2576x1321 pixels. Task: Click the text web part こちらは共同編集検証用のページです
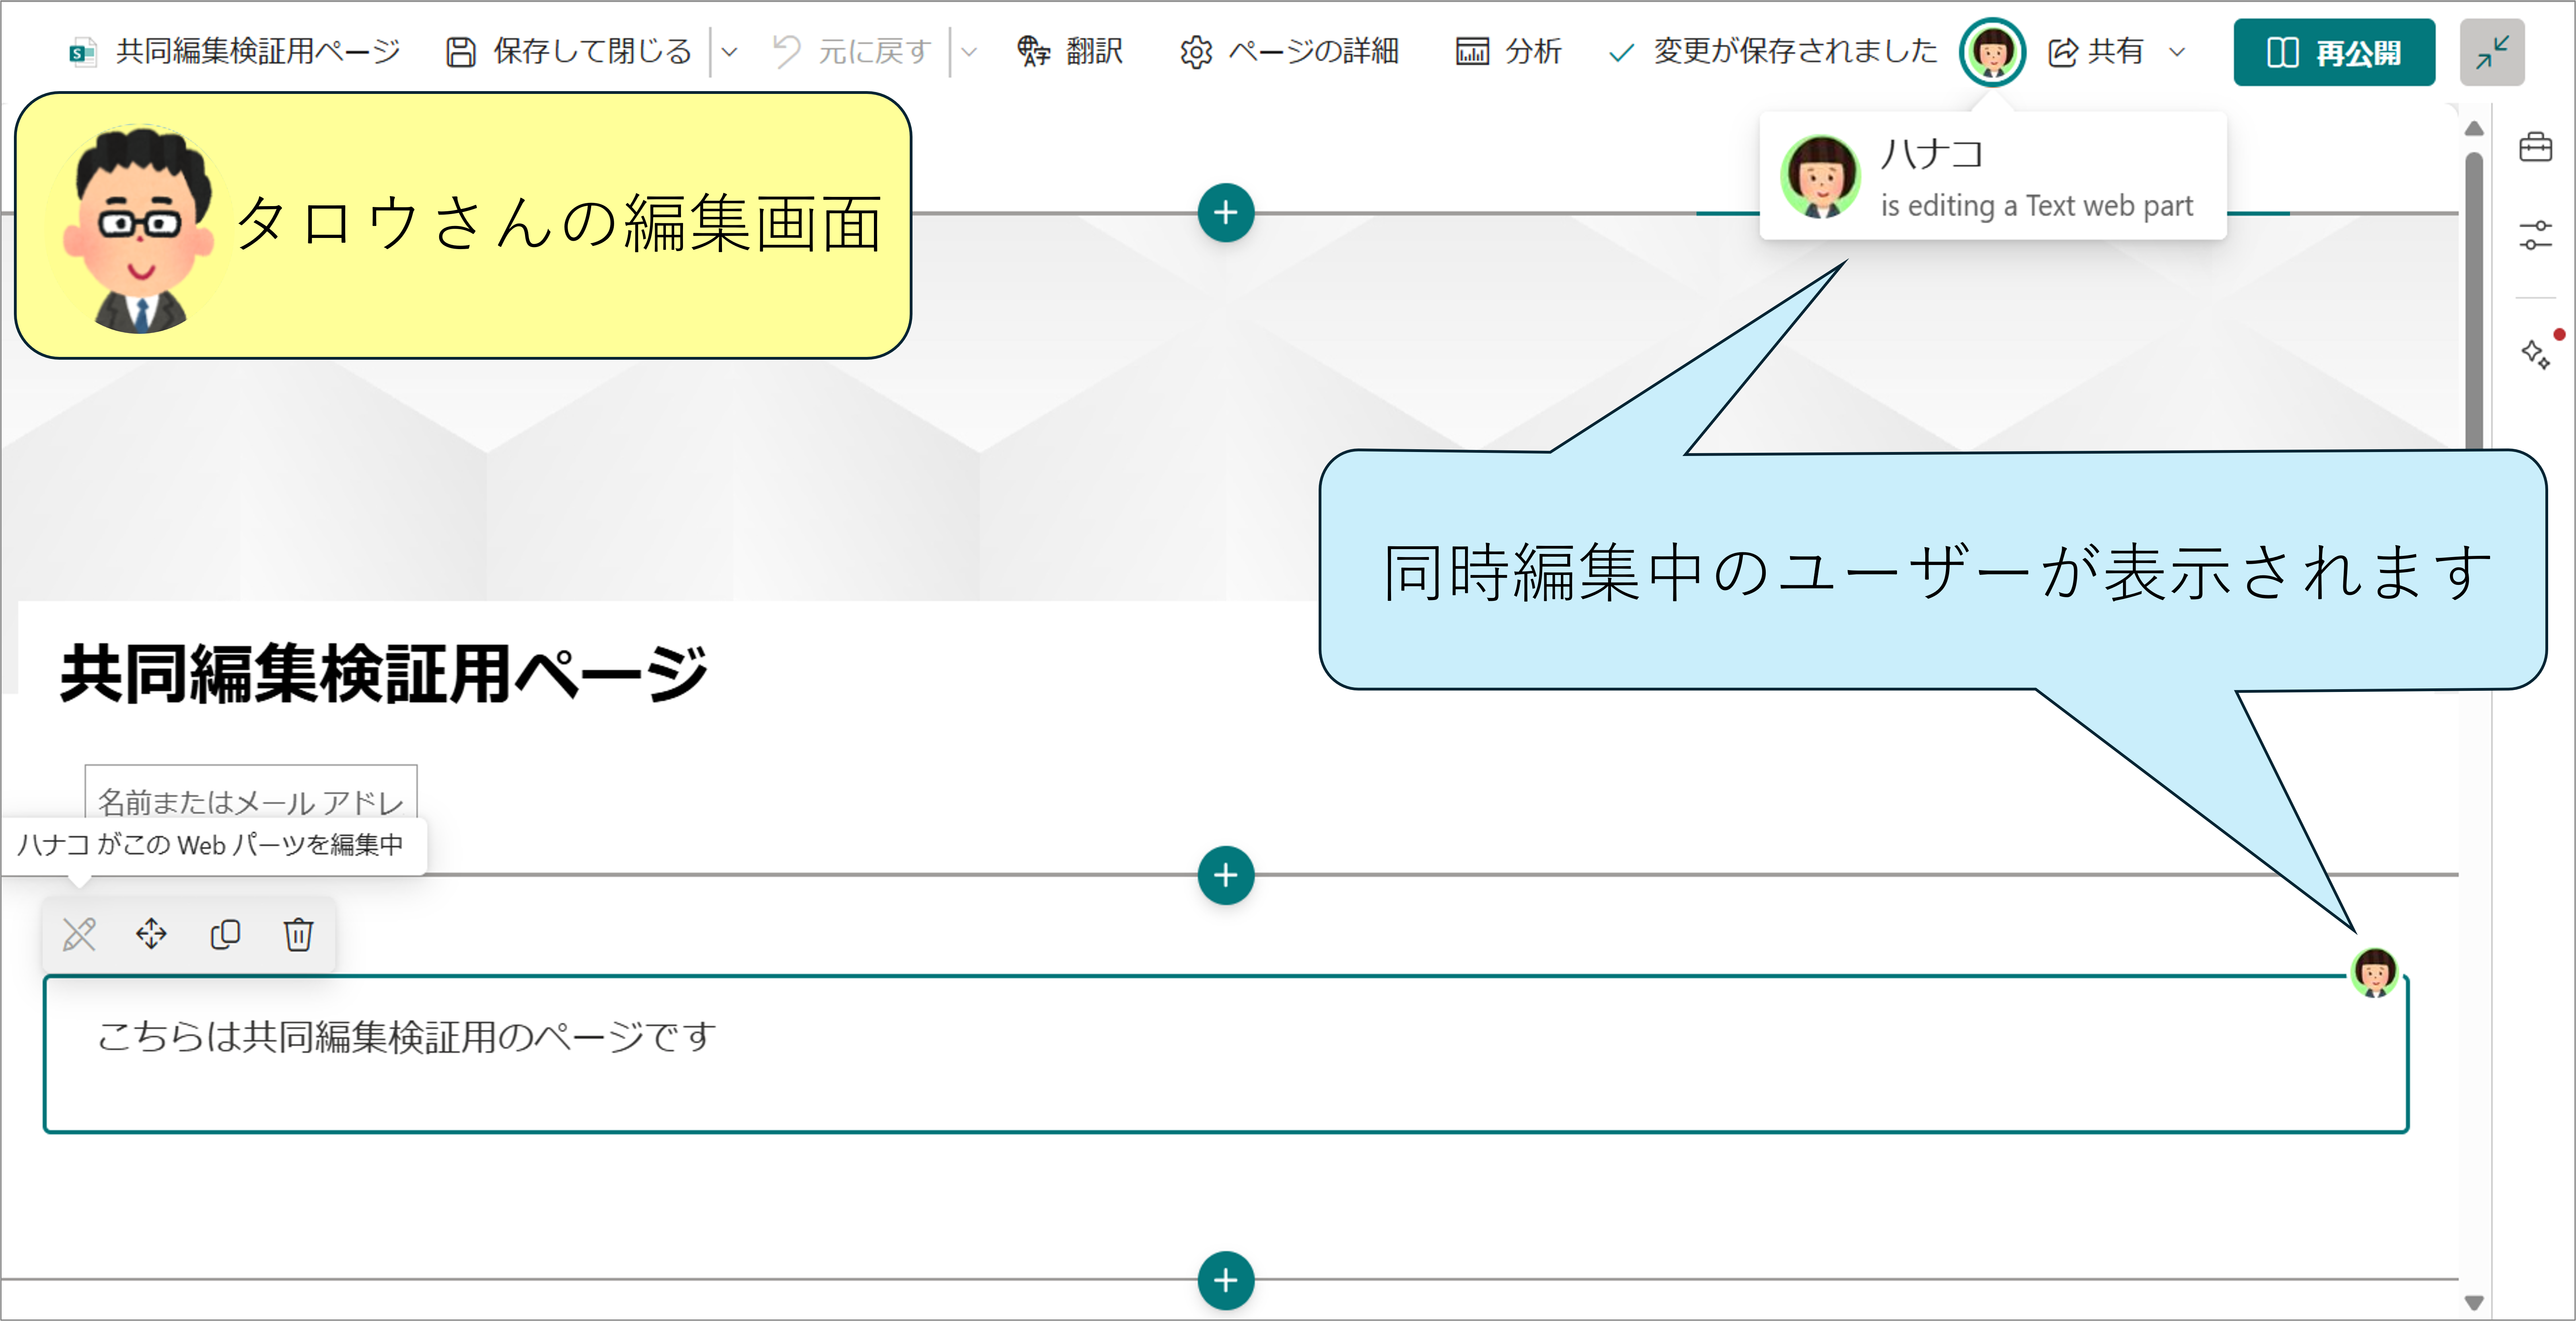click(1226, 1054)
